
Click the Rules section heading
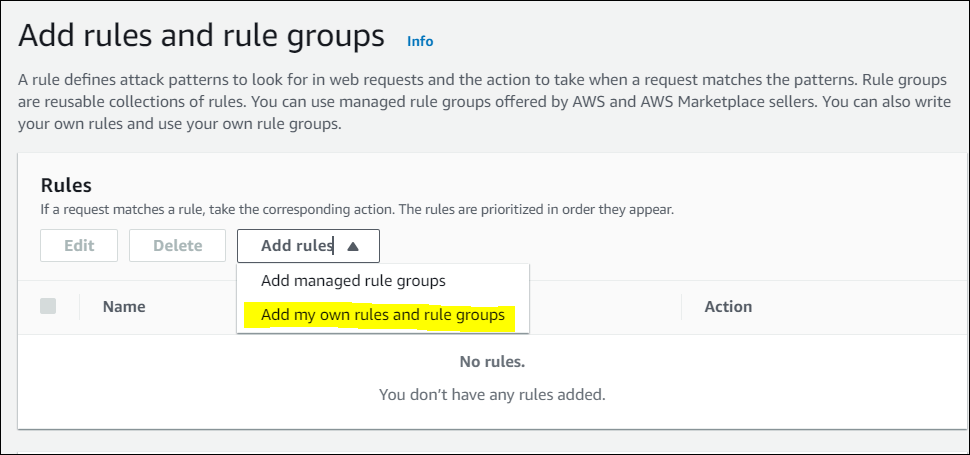tap(66, 185)
